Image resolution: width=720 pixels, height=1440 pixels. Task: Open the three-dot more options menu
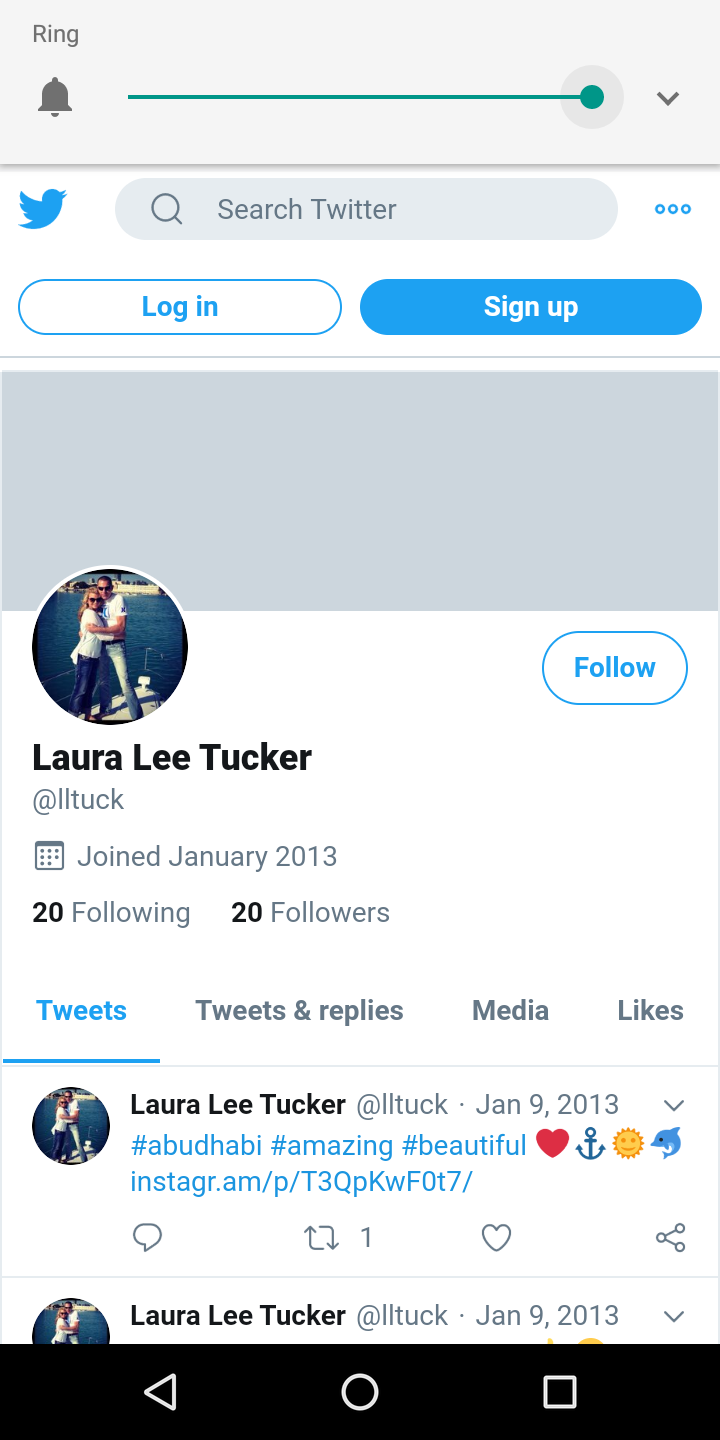coord(672,209)
